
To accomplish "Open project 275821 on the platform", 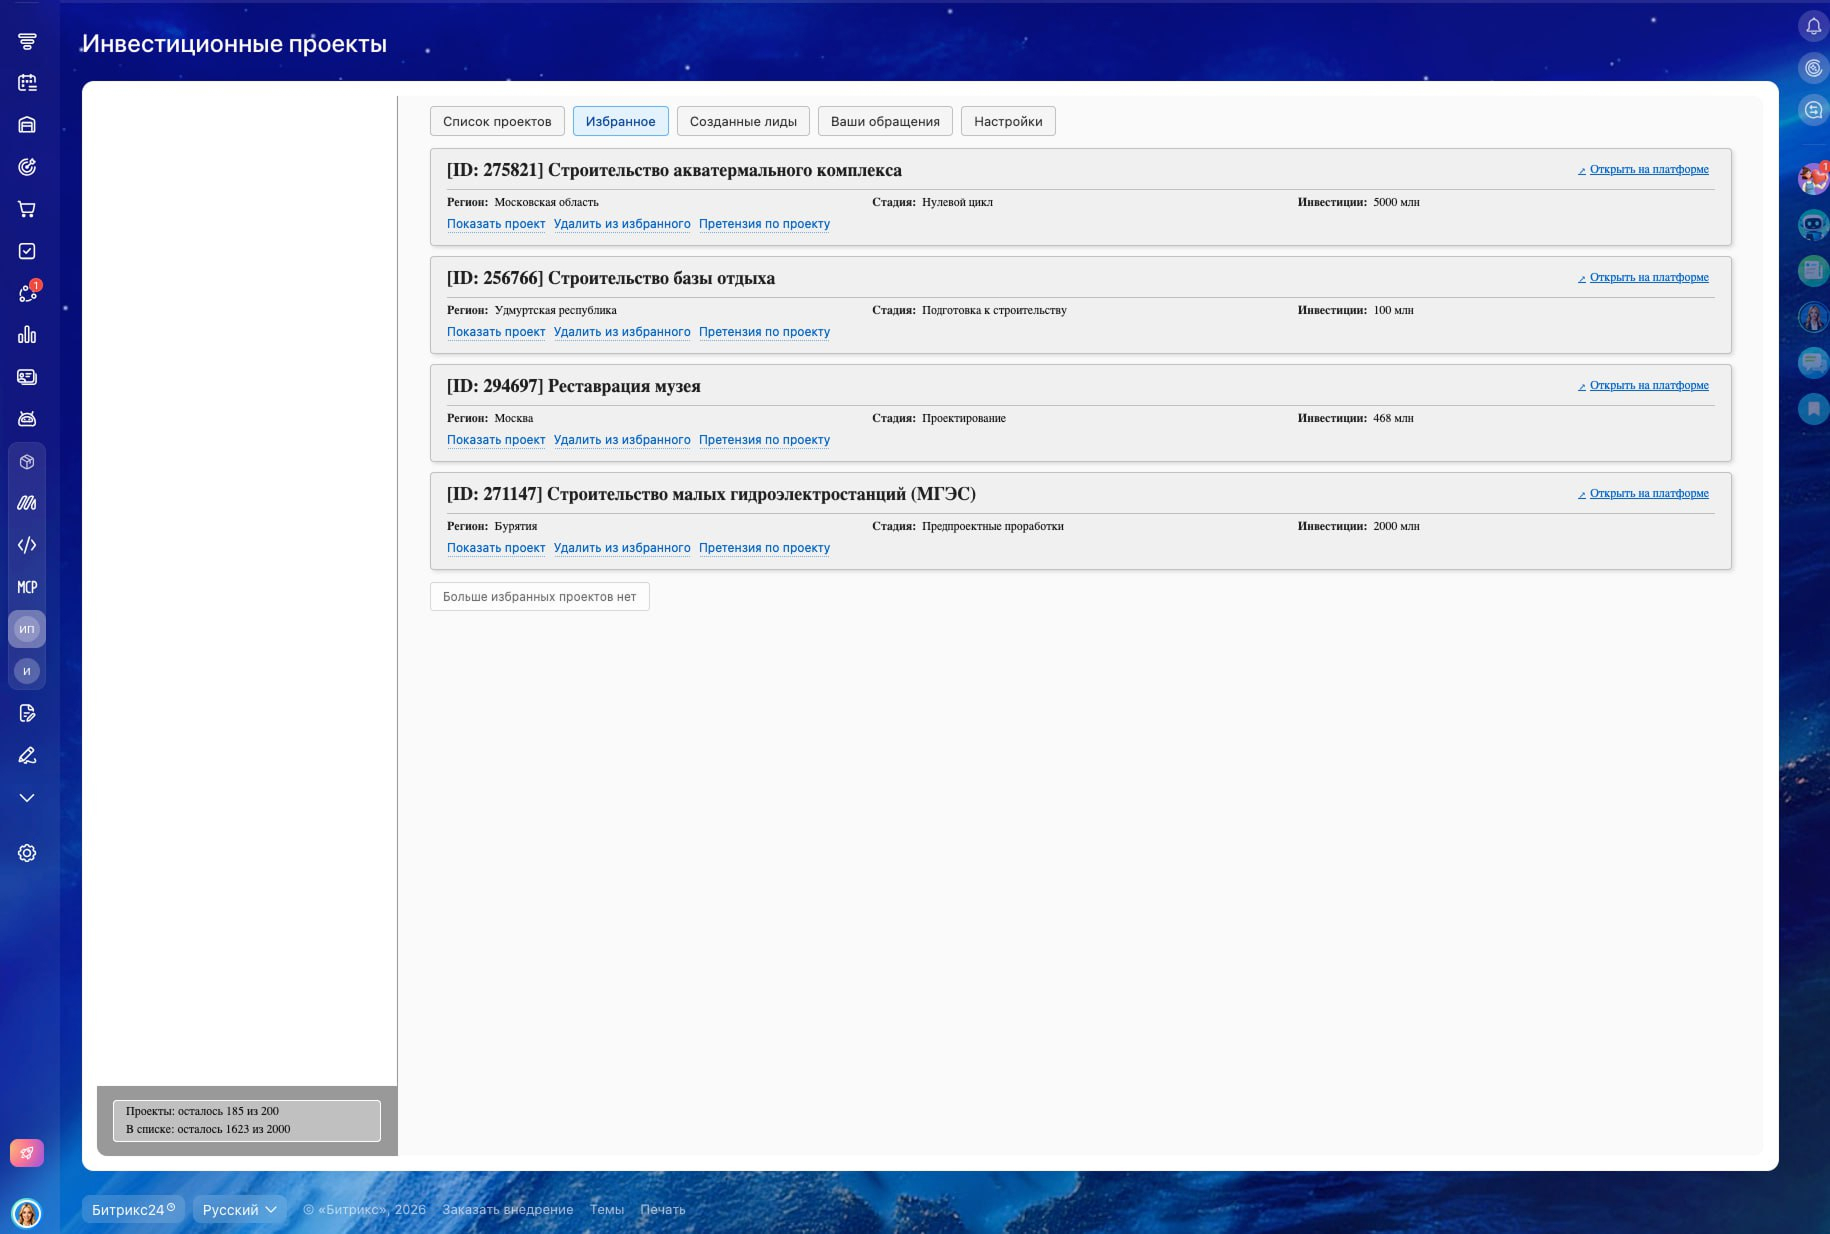I will pyautogui.click(x=1648, y=170).
